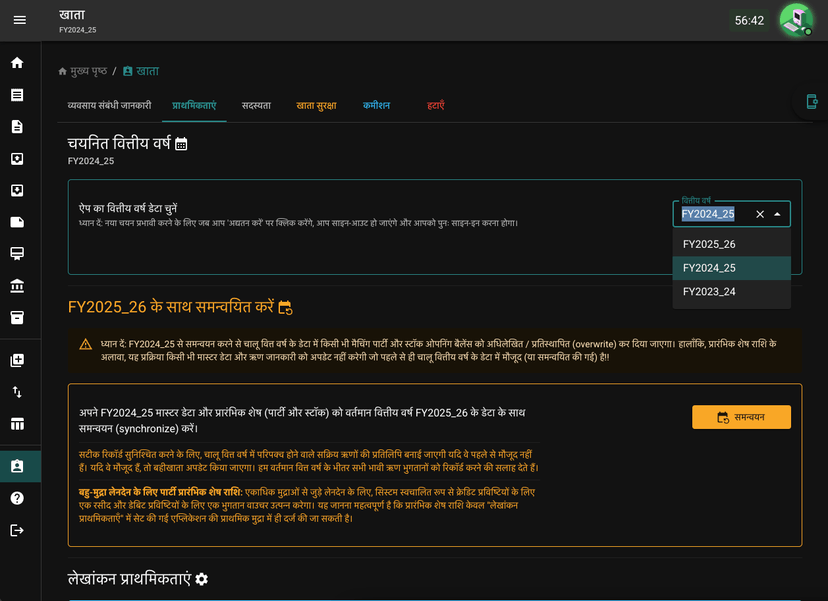Click the FY2024_25 financial year input field
Image resolution: width=828 pixels, height=601 pixels.
[714, 214]
